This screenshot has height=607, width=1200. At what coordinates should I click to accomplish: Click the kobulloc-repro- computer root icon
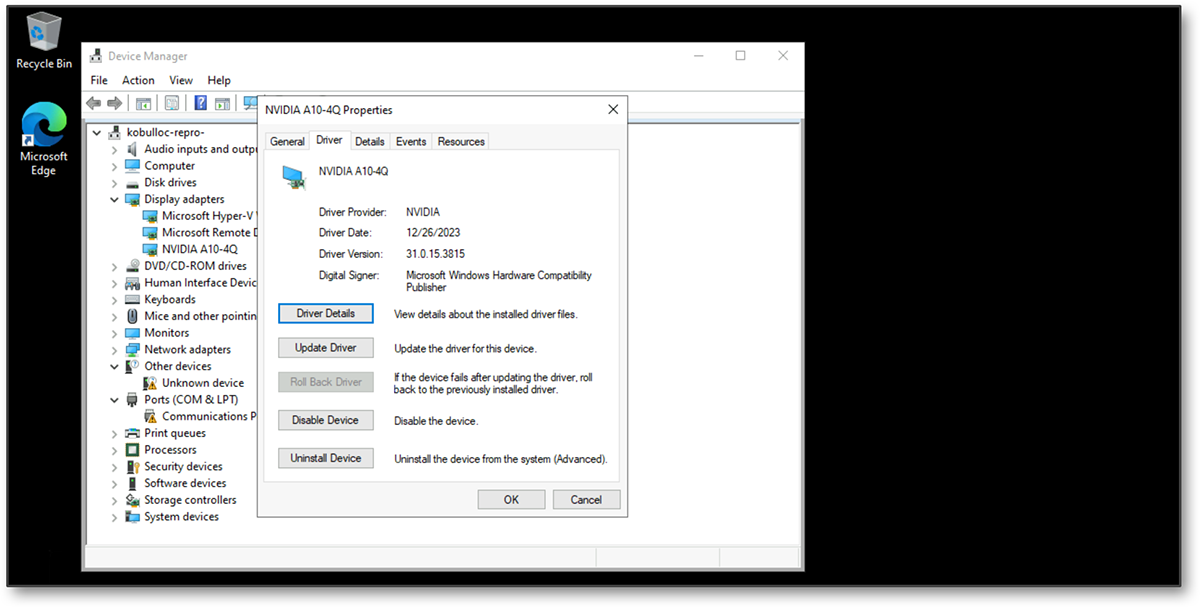pyautogui.click(x=114, y=132)
